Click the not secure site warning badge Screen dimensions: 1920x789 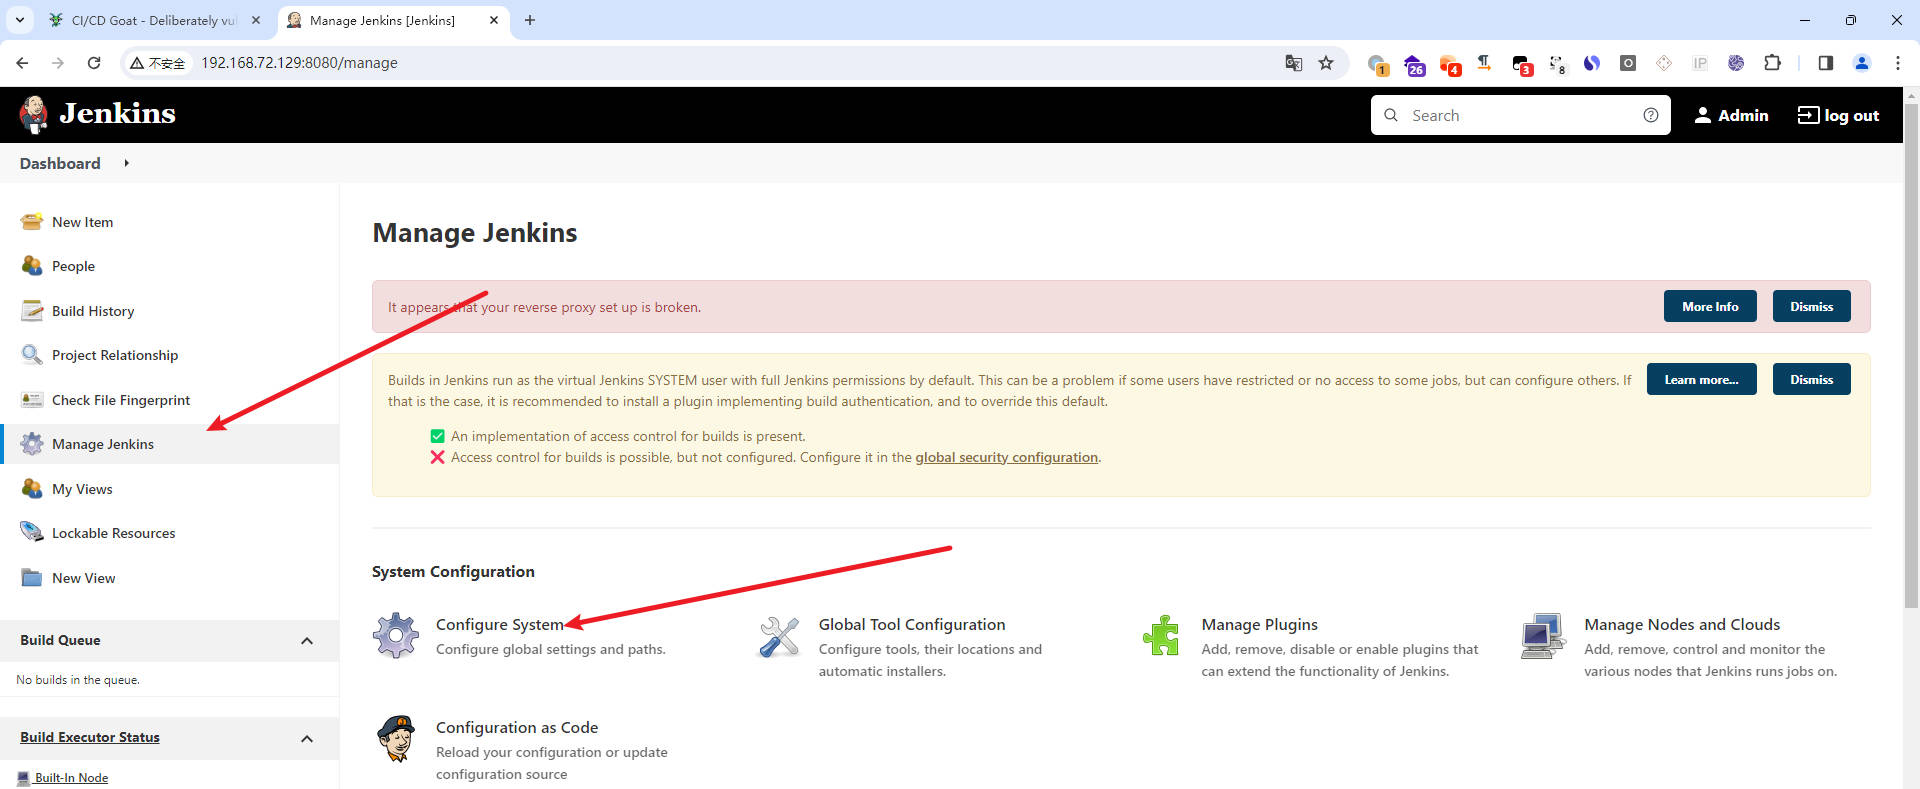(158, 63)
